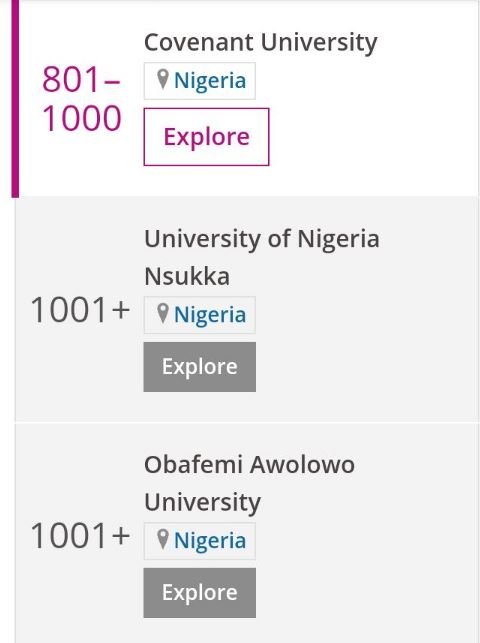
Task: Open the Covenant University title
Action: pos(261,43)
